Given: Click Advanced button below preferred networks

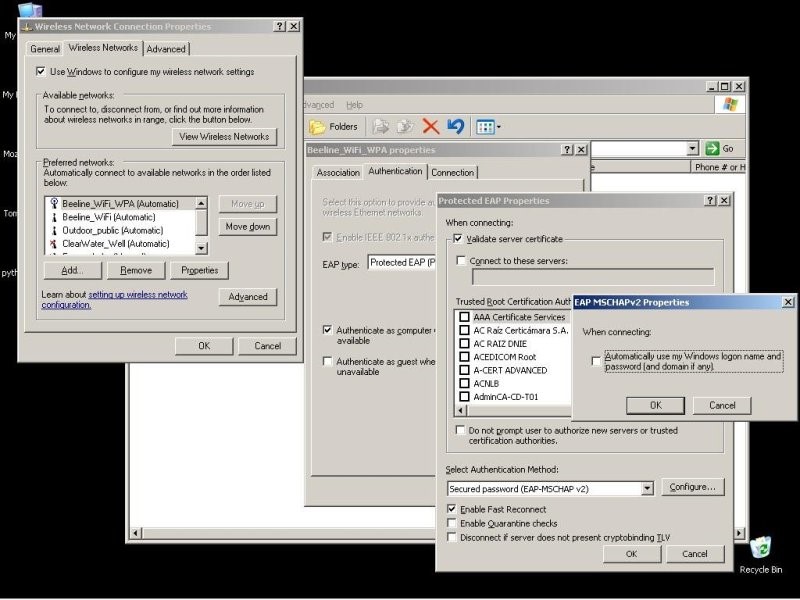Looking at the screenshot, I should pyautogui.click(x=248, y=297).
